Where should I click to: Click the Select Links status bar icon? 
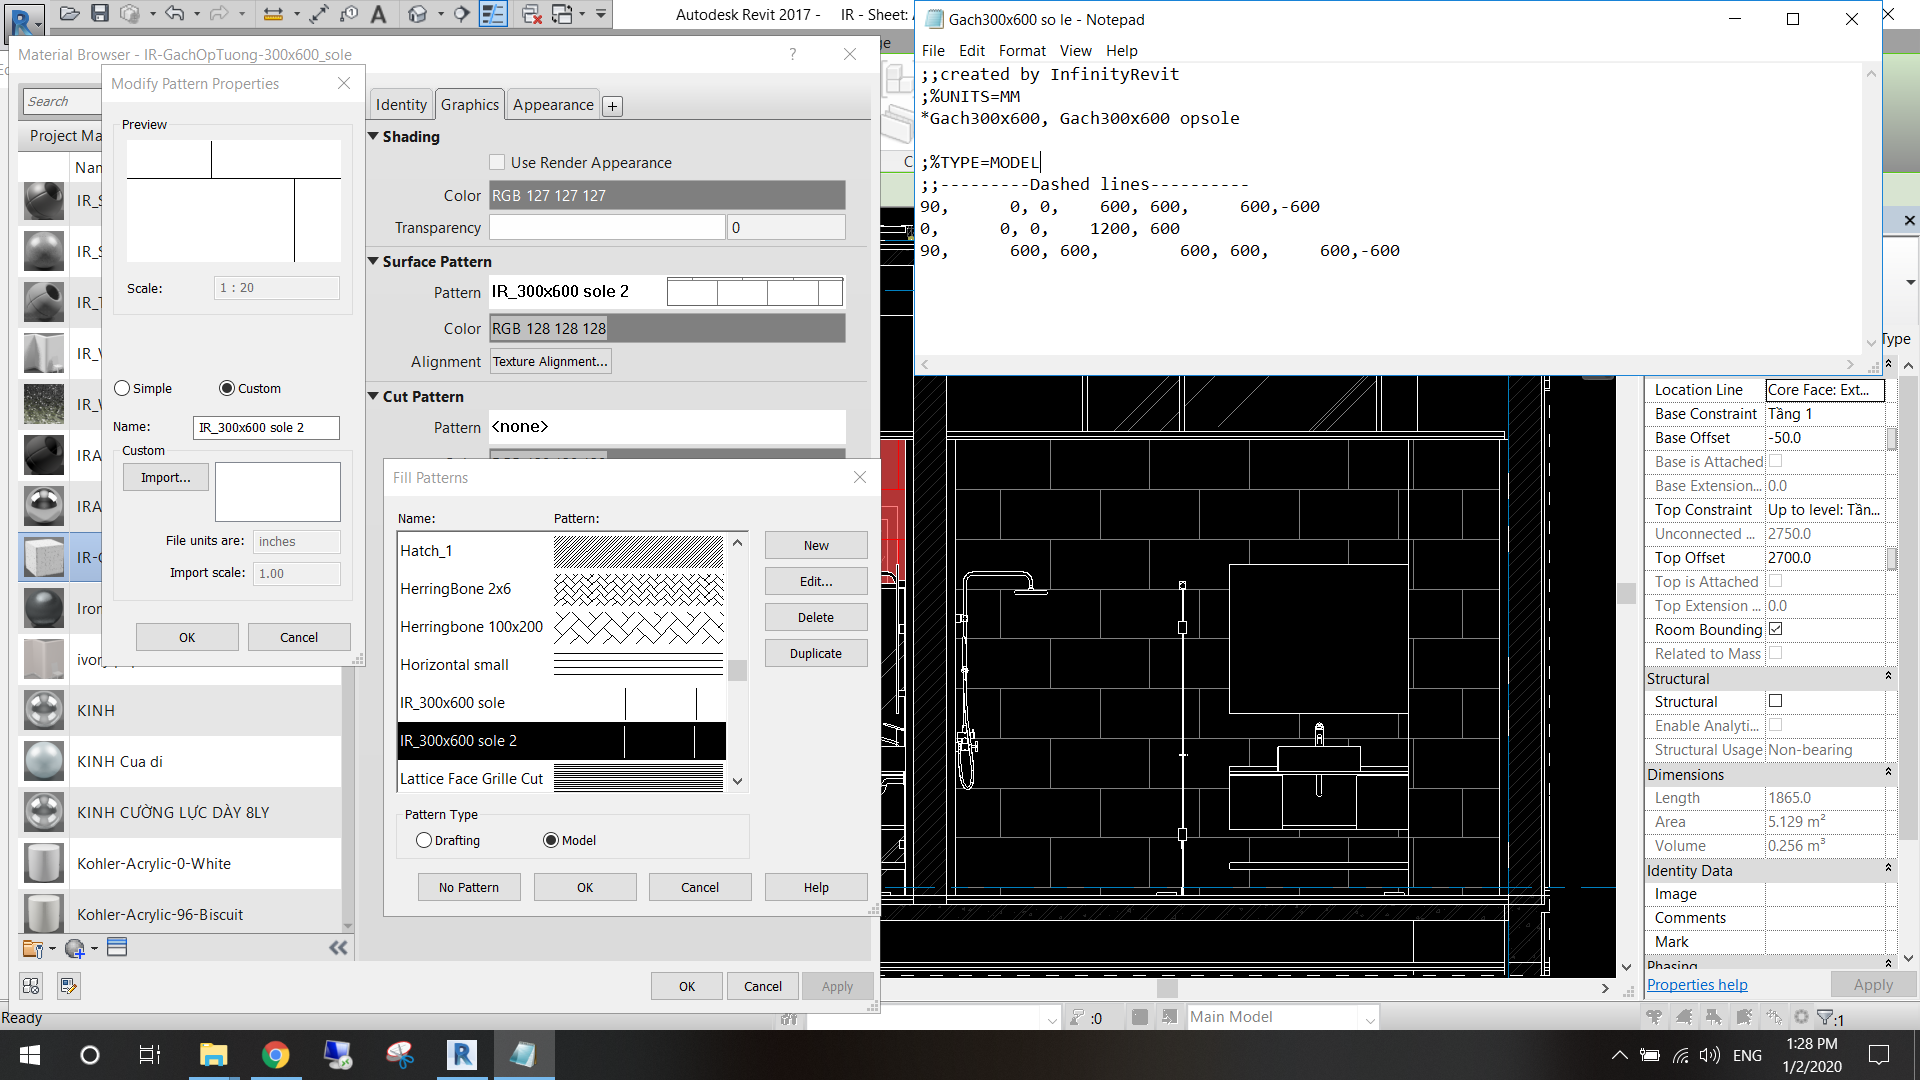click(1655, 1017)
